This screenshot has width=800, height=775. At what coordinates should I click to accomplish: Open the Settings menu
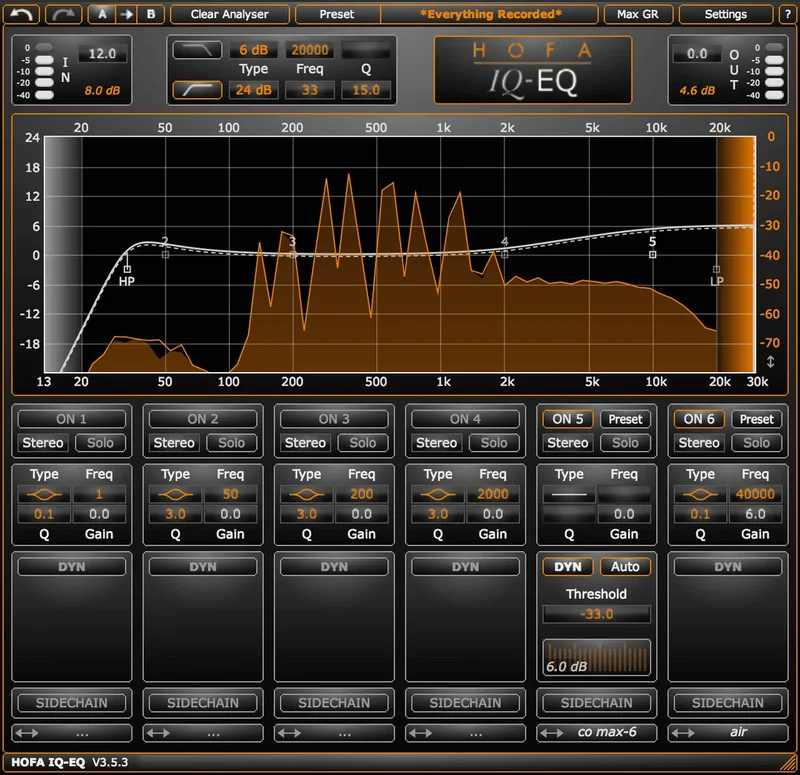(x=726, y=14)
